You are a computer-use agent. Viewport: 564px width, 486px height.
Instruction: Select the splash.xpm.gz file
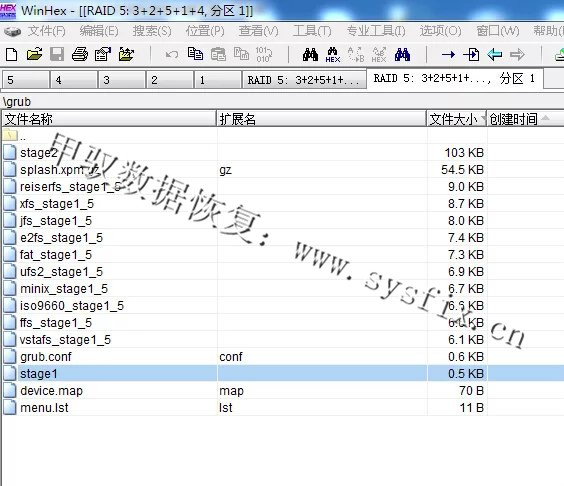click(x=59, y=169)
